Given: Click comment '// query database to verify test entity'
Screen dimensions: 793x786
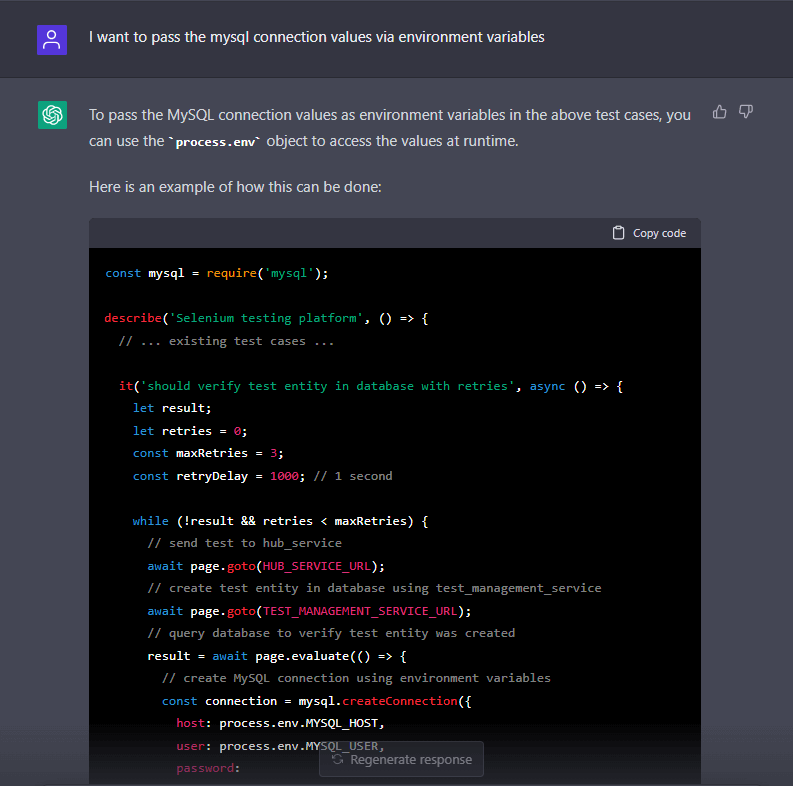Looking at the screenshot, I should [331, 633].
